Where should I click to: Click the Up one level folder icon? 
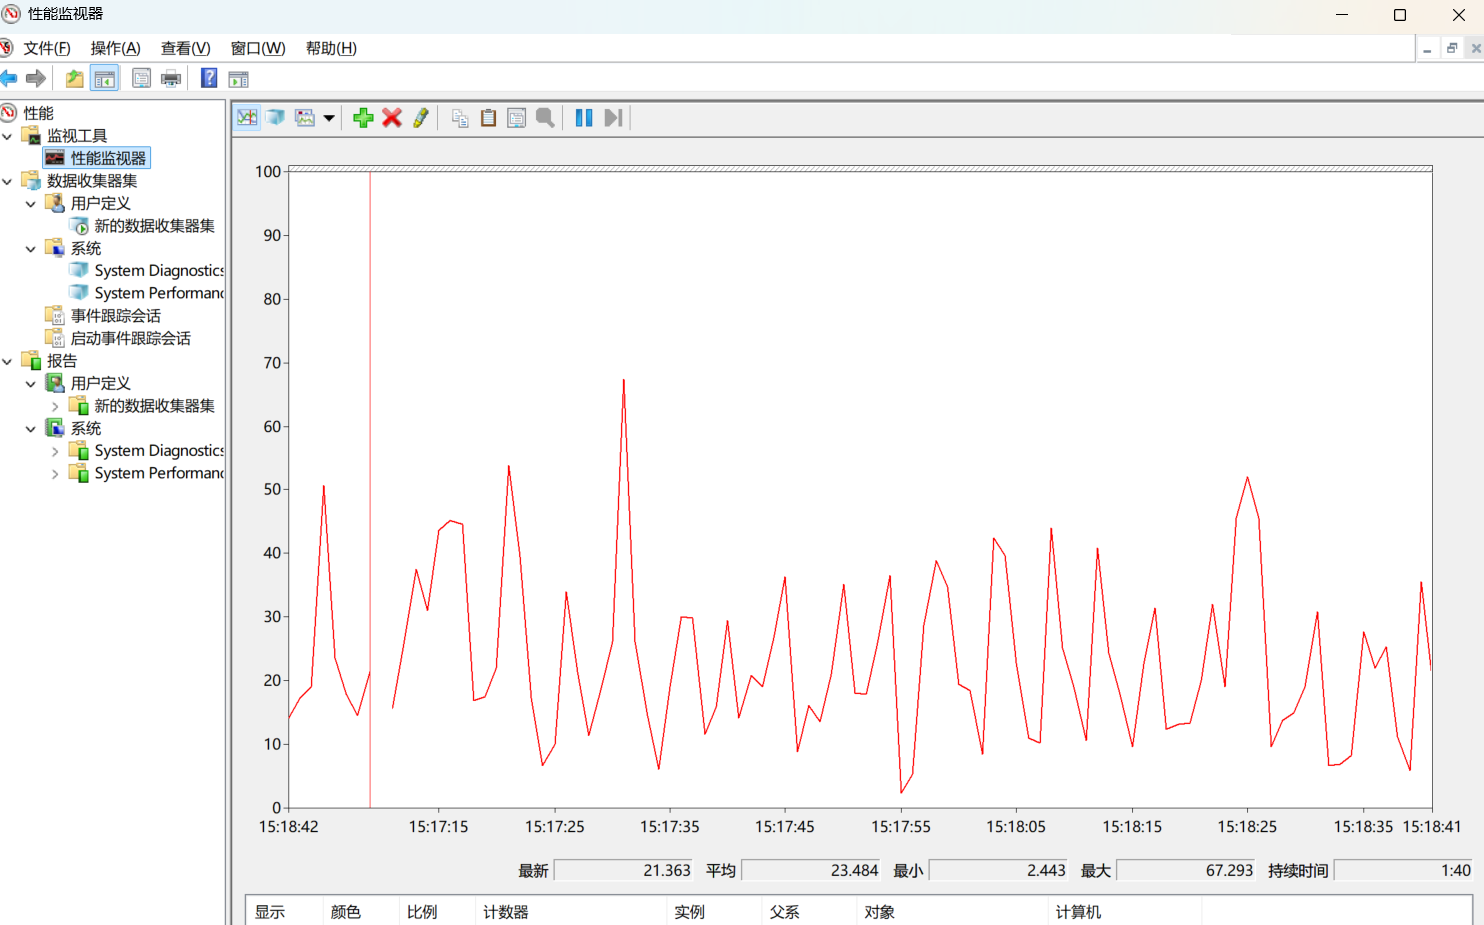[x=74, y=79]
